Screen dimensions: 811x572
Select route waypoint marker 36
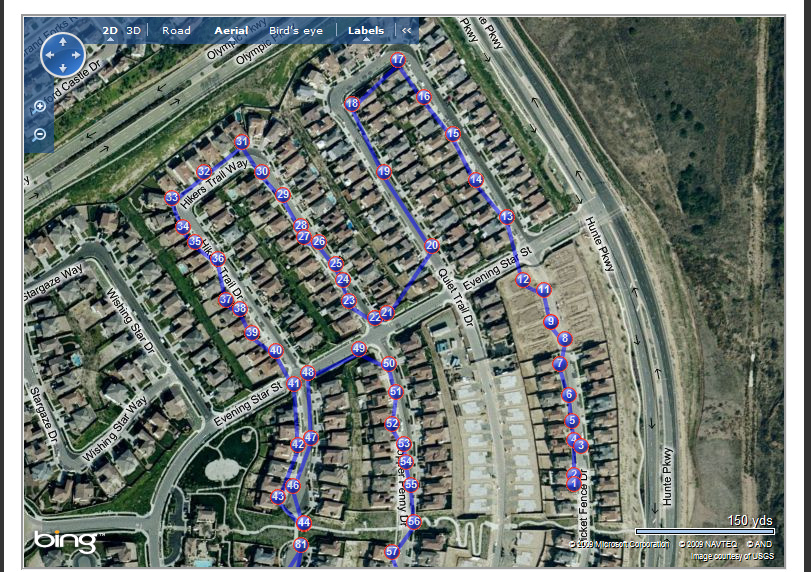(x=218, y=259)
